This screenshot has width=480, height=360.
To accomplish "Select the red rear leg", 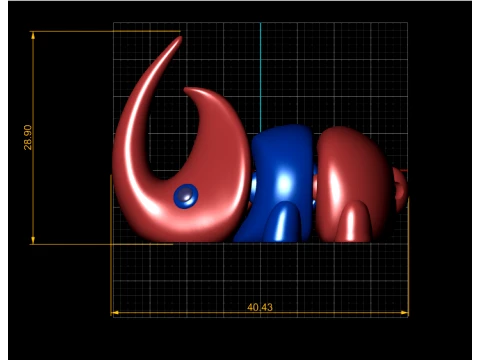I will pos(353,221).
